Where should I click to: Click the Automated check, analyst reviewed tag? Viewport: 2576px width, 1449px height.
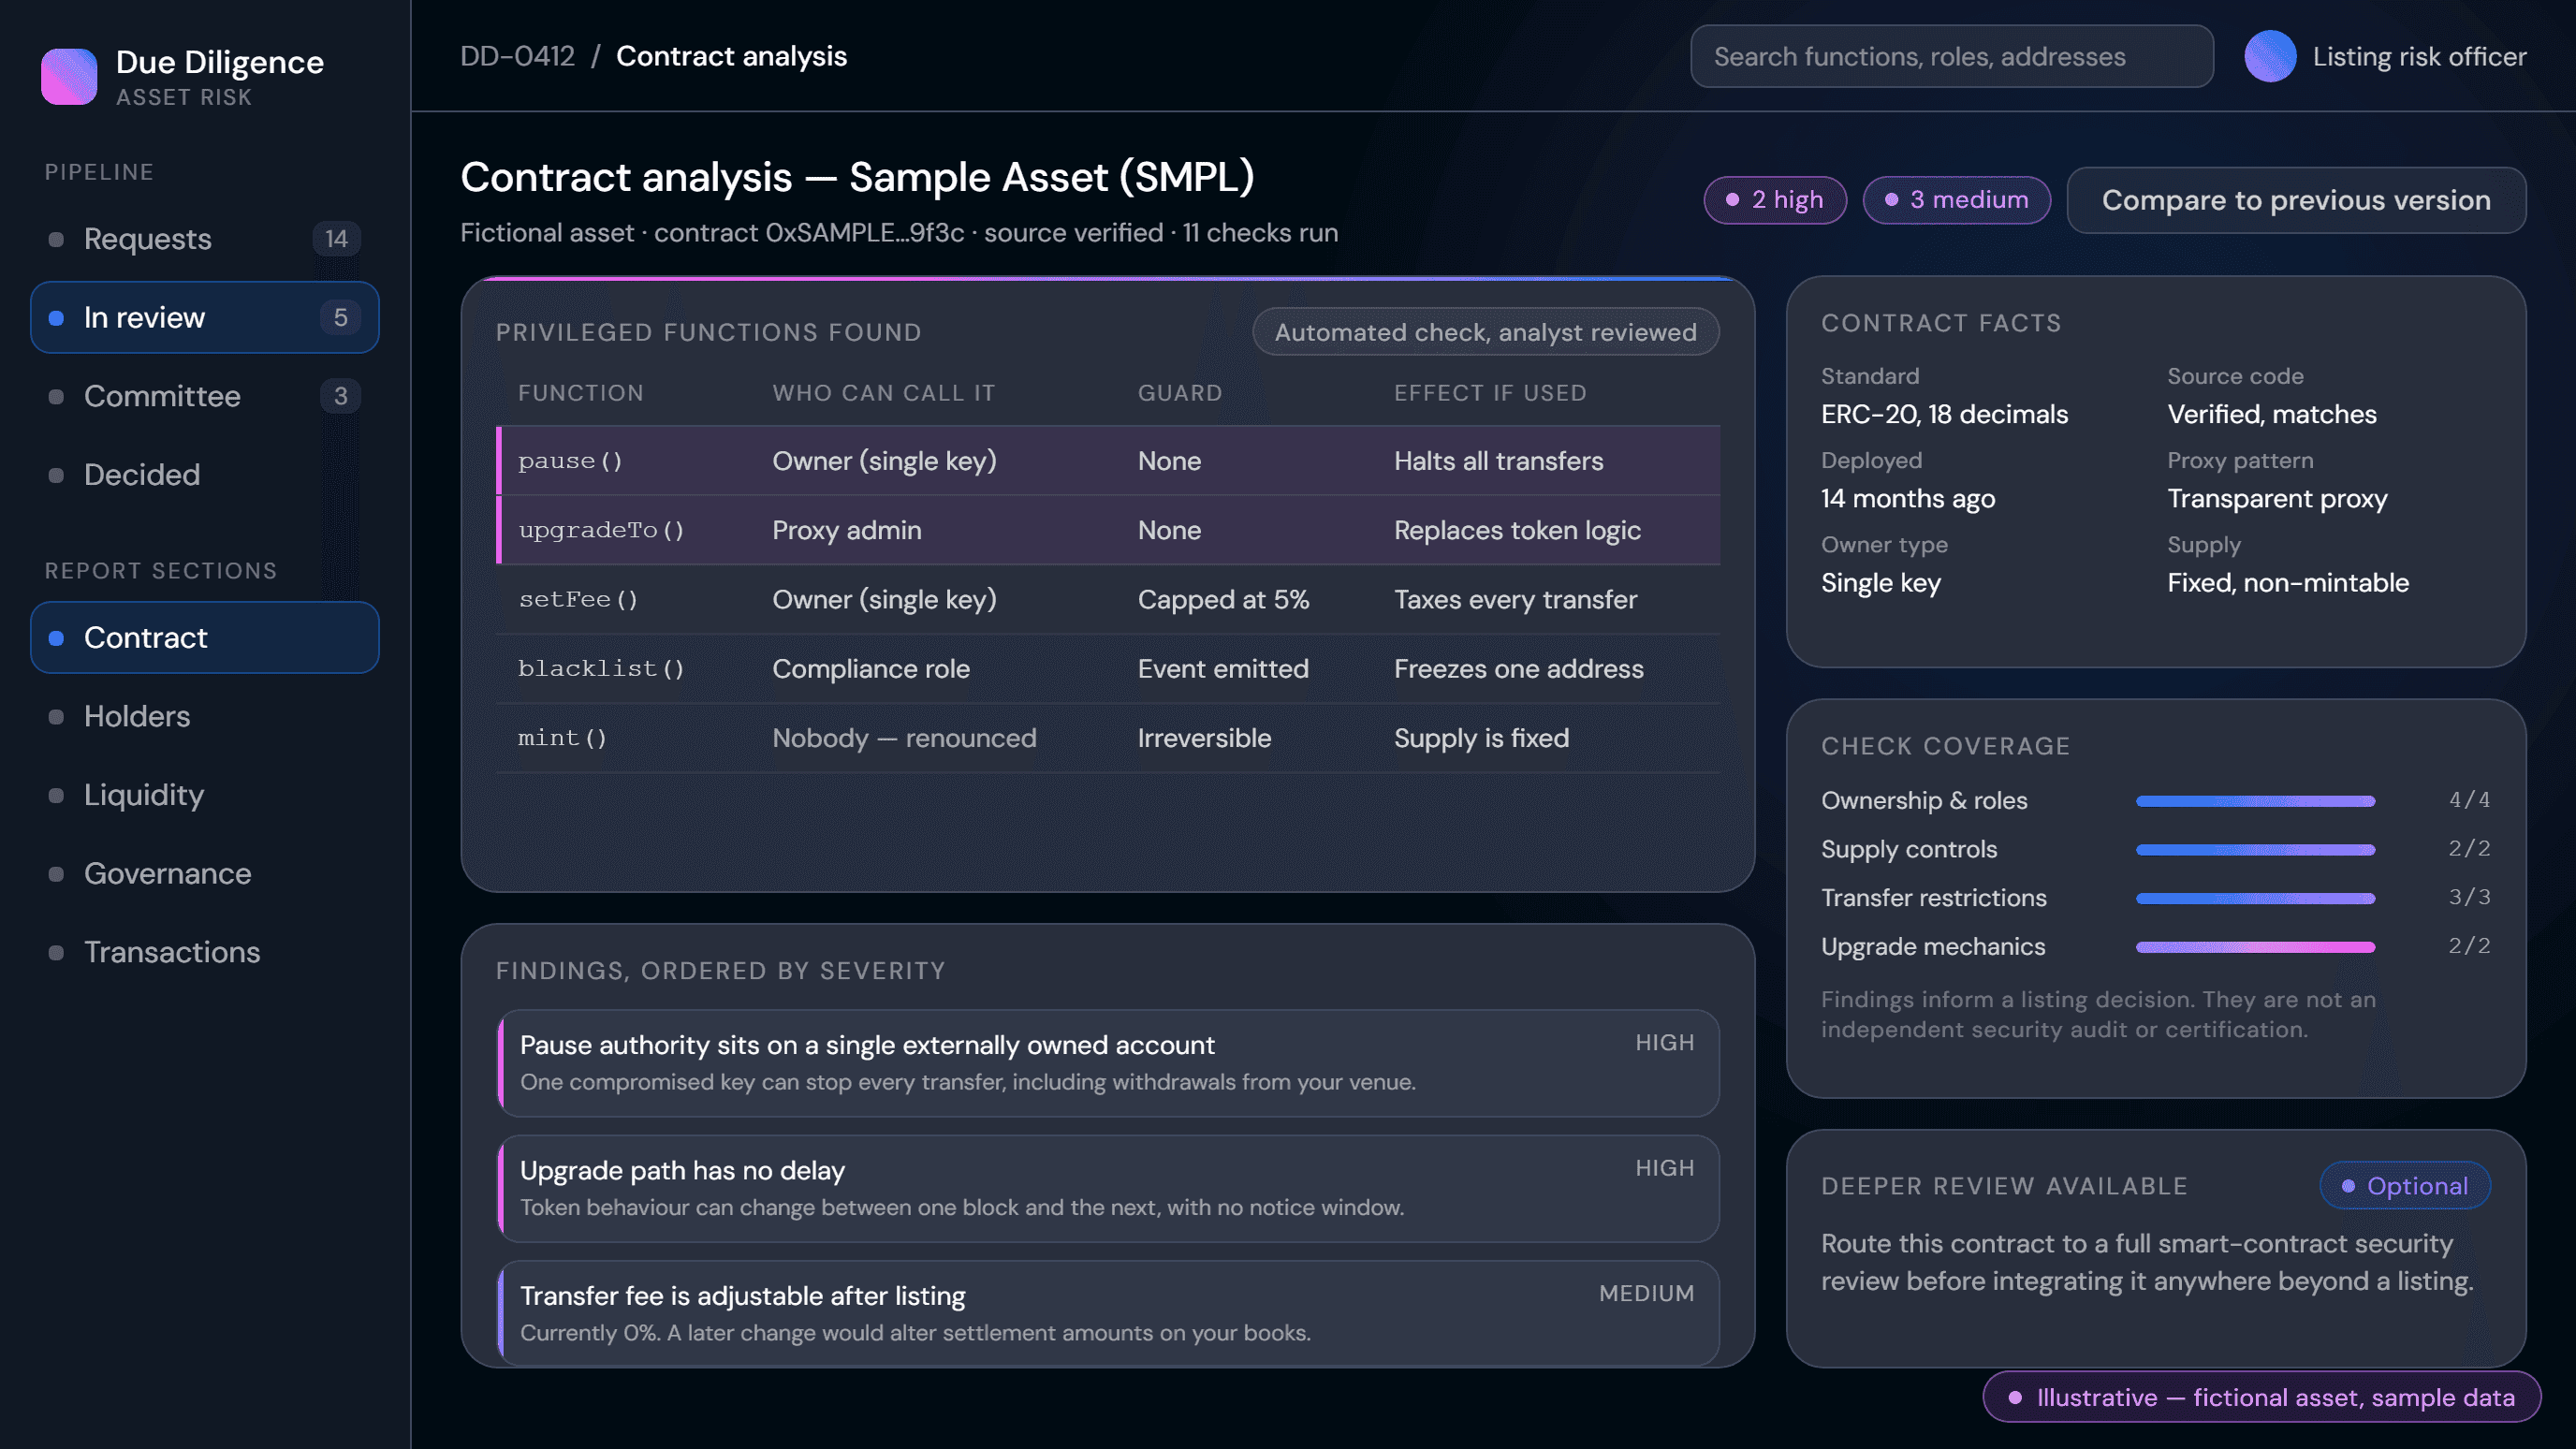(1485, 332)
